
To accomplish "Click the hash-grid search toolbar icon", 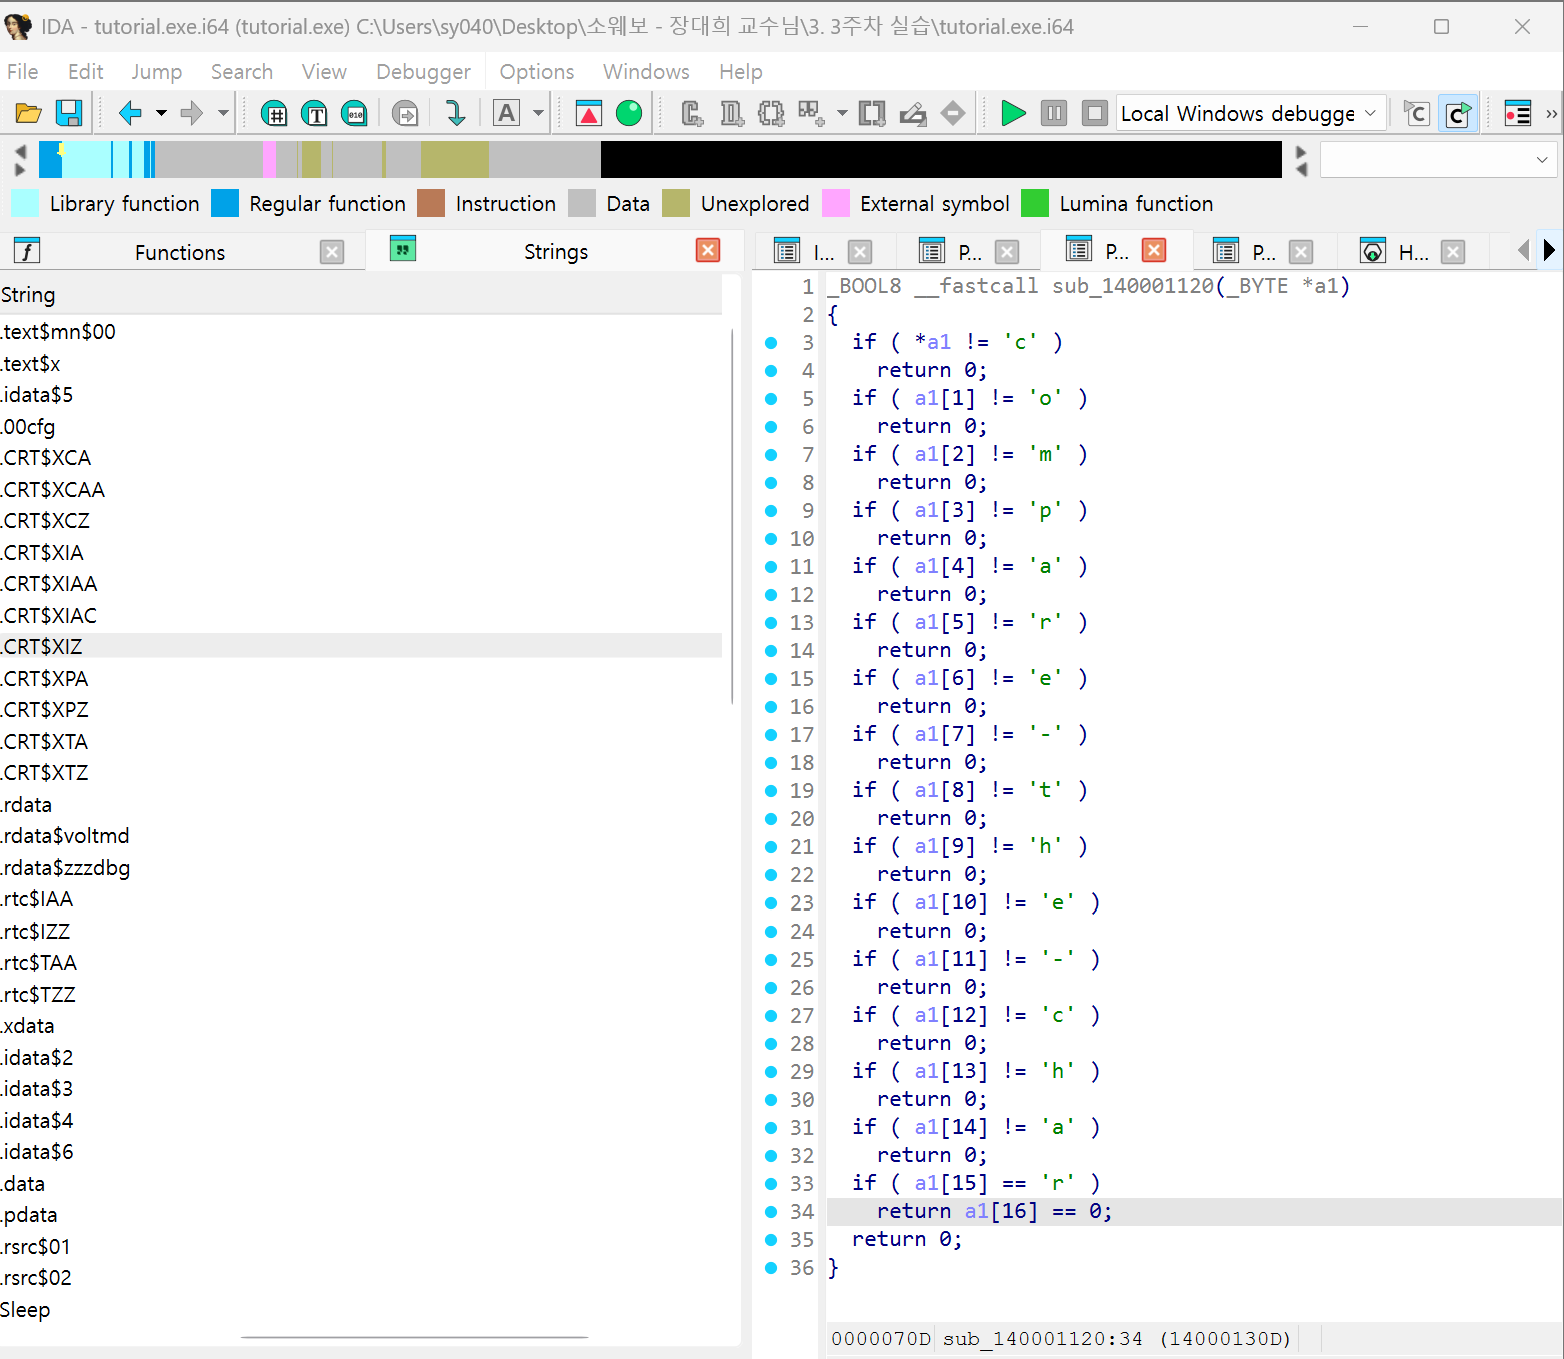I will [x=273, y=113].
